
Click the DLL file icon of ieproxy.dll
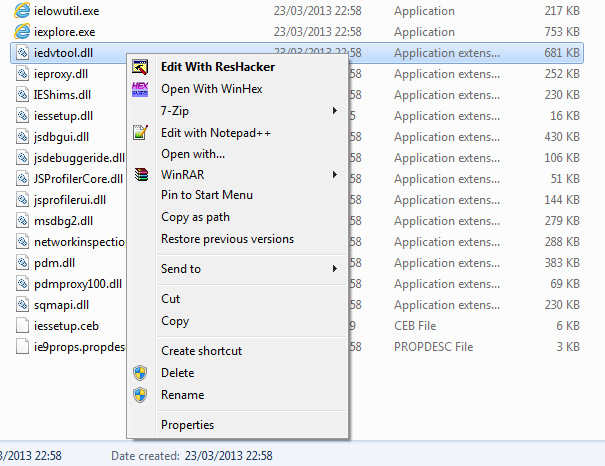coord(22,74)
